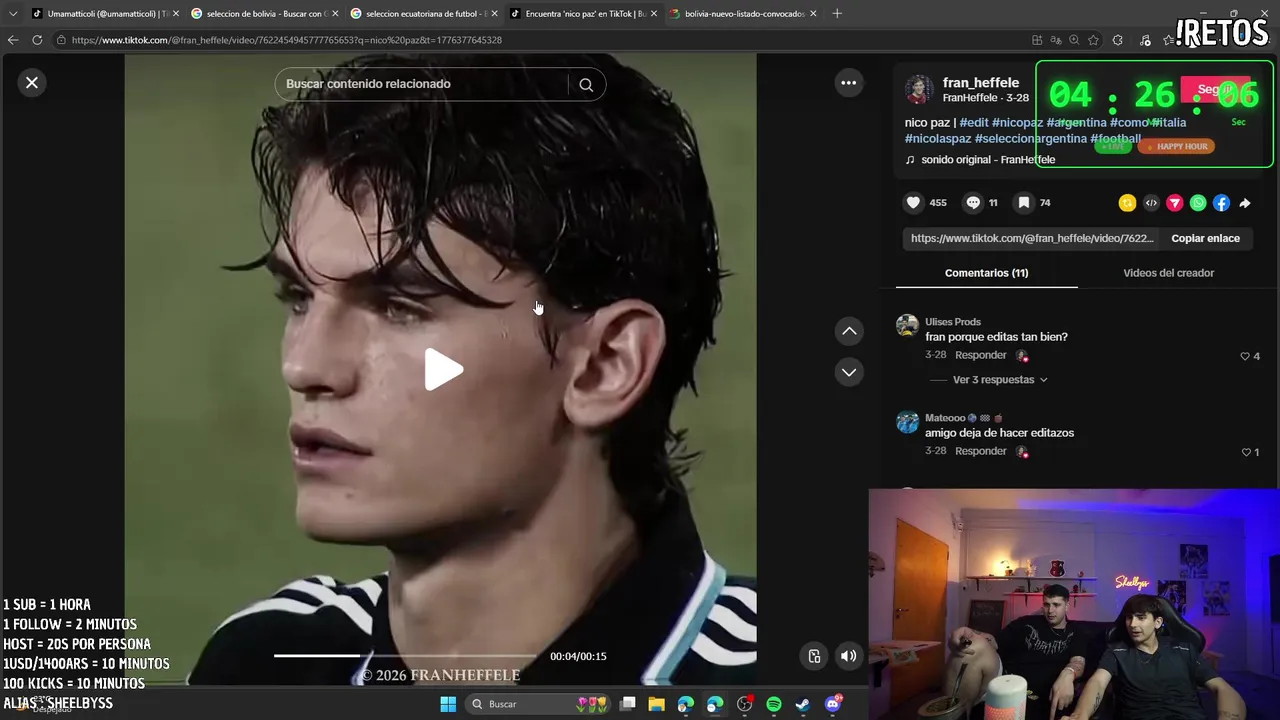Switch to 'Comentarios (11)' tab
The height and width of the screenshot is (720, 1280).
pos(986,273)
